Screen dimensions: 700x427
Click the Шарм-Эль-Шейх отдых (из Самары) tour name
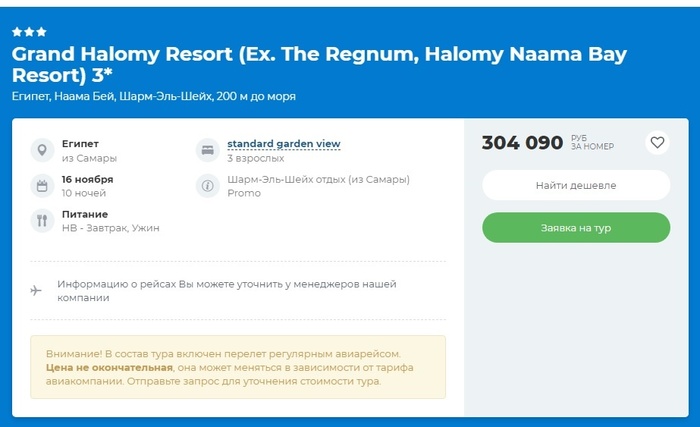coord(318,180)
